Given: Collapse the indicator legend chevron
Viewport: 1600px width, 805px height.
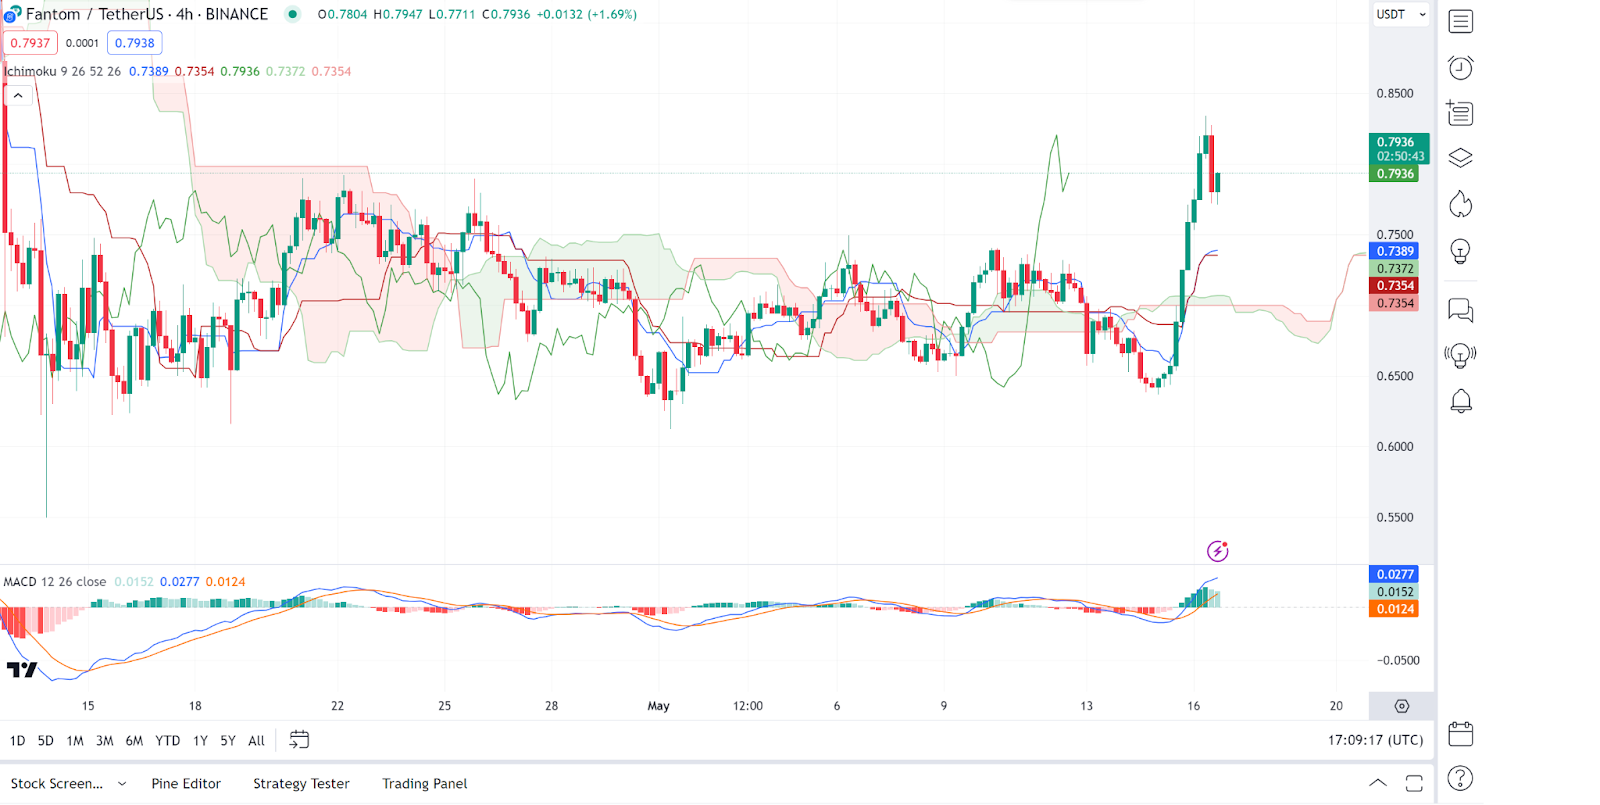Looking at the screenshot, I should pos(18,95).
